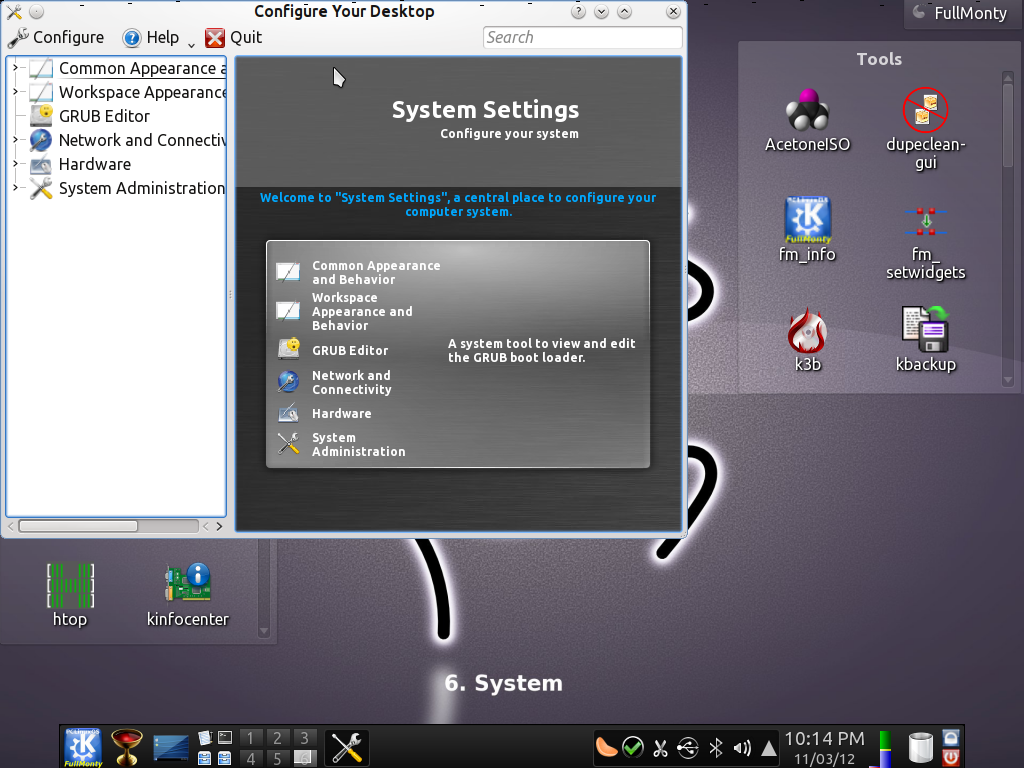Expand Common Appearance tree node
The height and width of the screenshot is (768, 1024).
click(x=15, y=68)
